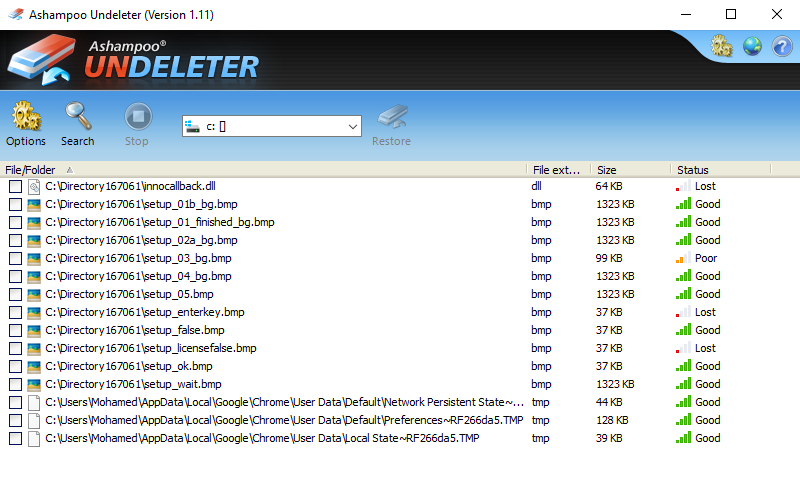Open the internet globe icon in header
Viewport: 800px width, 480px height.
pyautogui.click(x=752, y=46)
